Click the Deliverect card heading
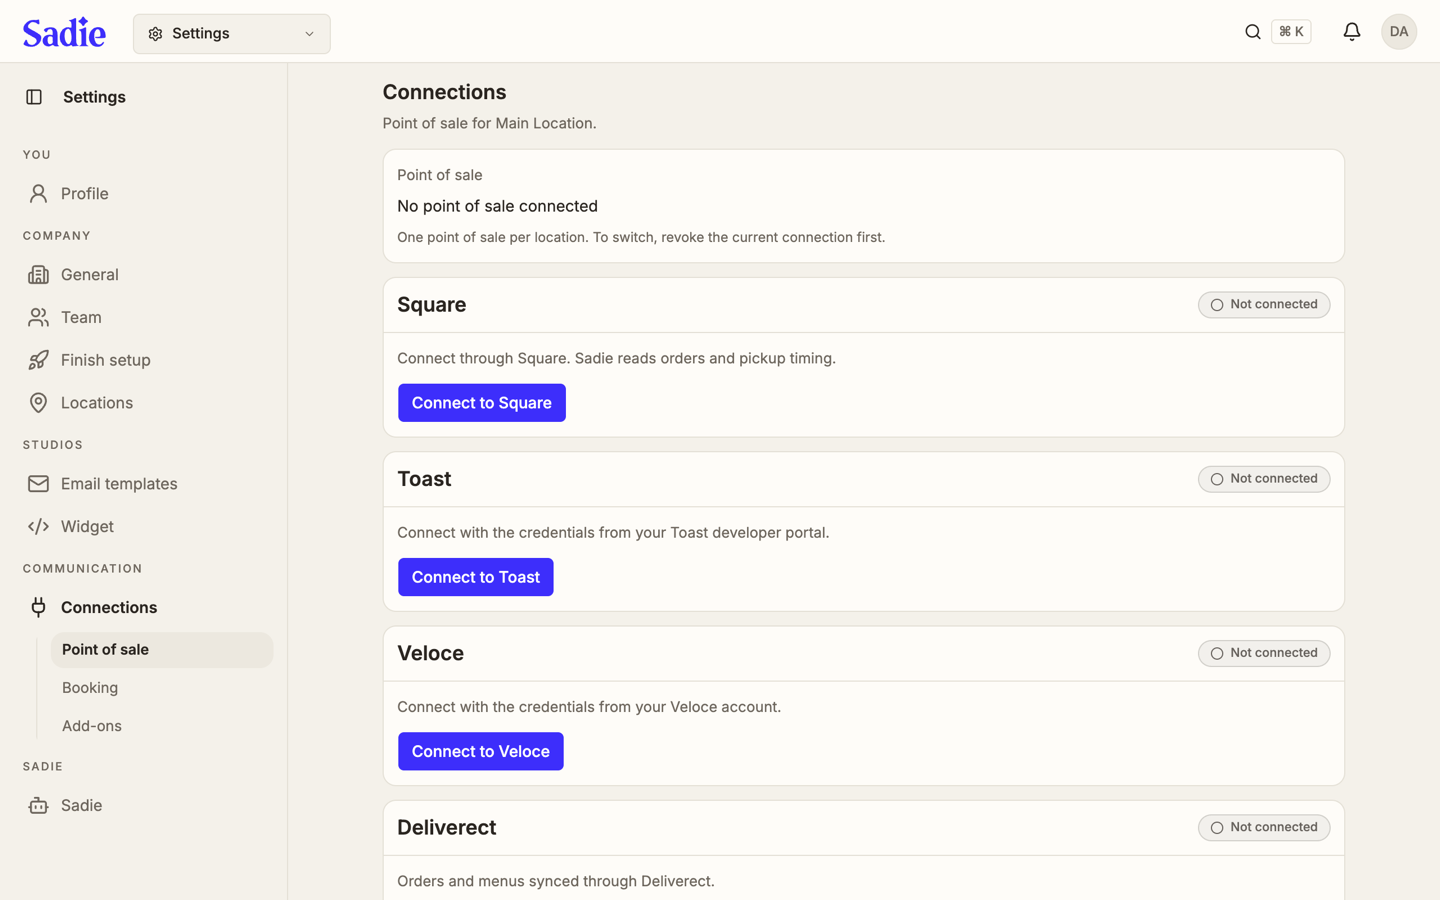 coord(447,827)
